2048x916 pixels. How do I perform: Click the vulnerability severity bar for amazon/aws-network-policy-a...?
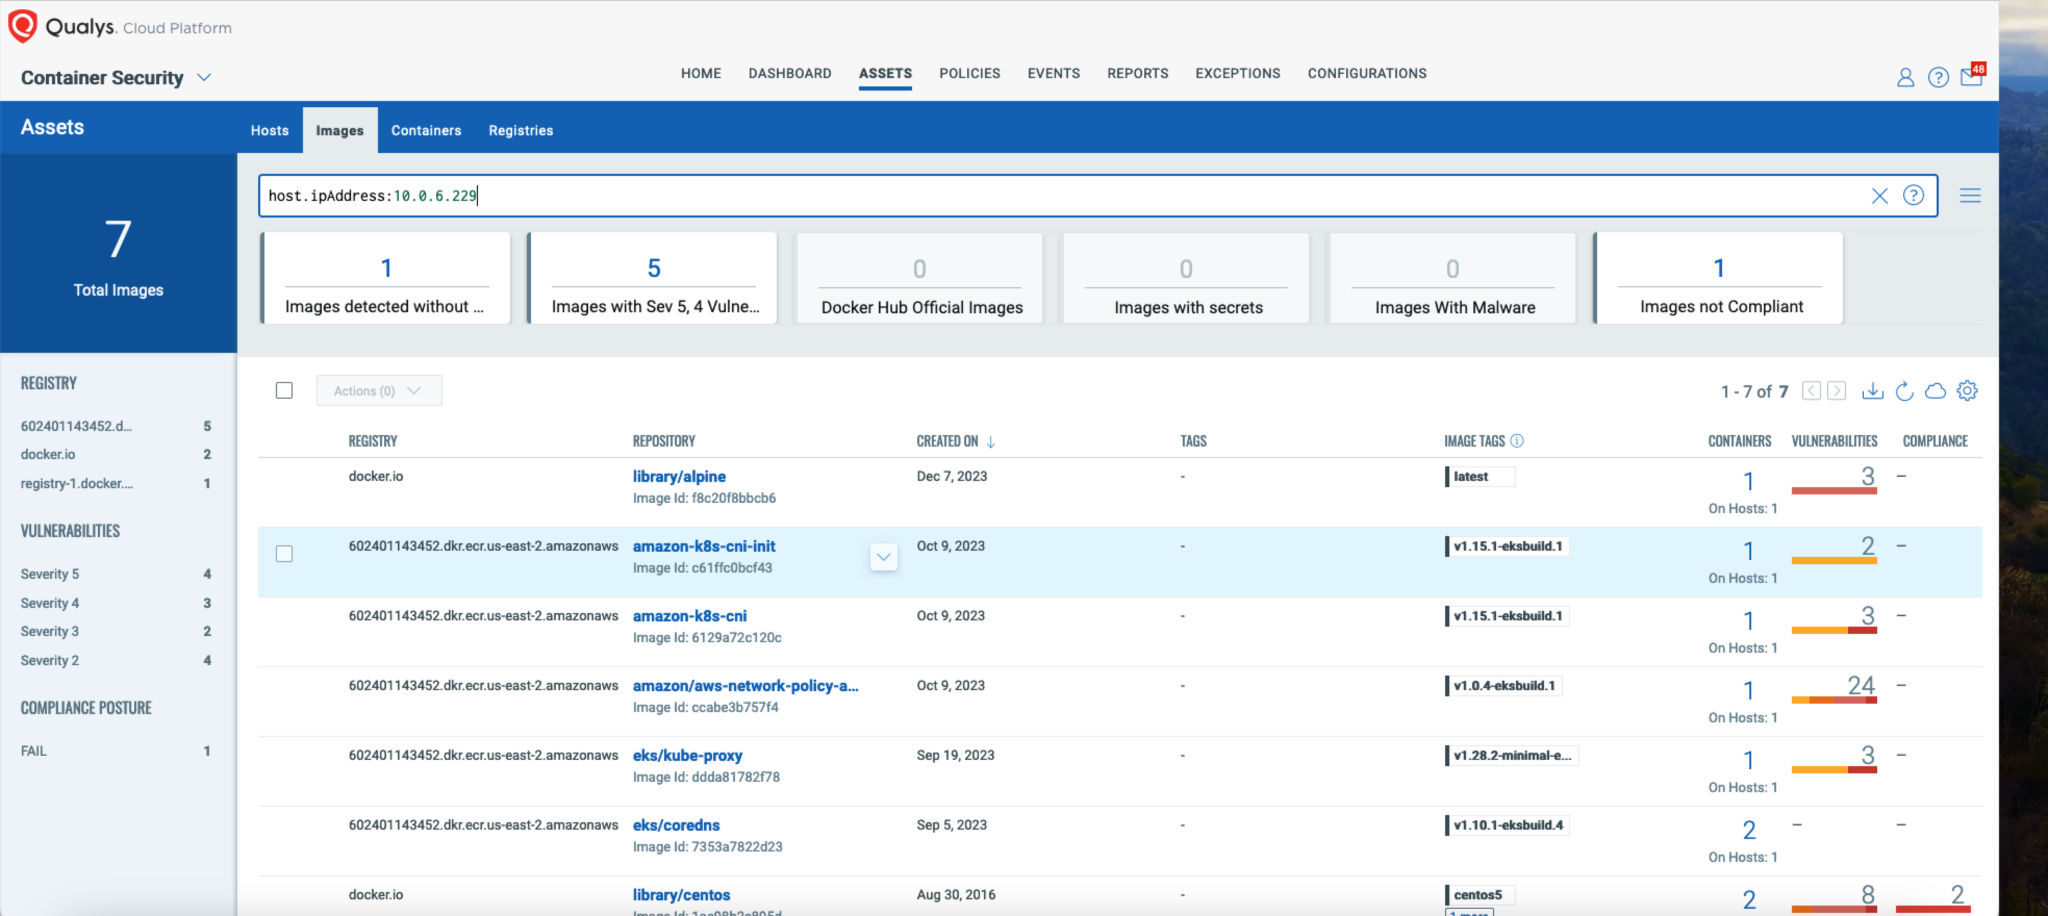pos(1835,700)
